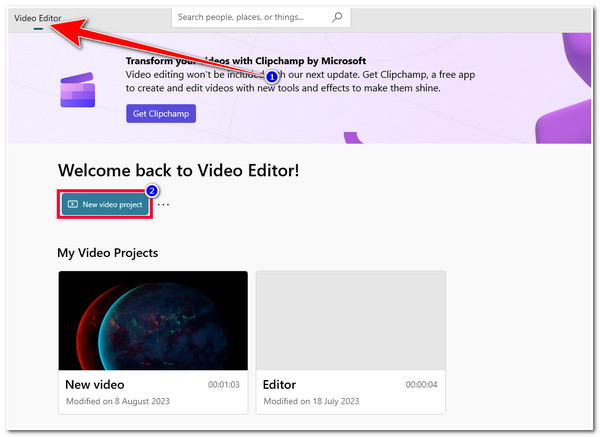
Task: Click the 'Editor' project title
Action: coord(279,384)
